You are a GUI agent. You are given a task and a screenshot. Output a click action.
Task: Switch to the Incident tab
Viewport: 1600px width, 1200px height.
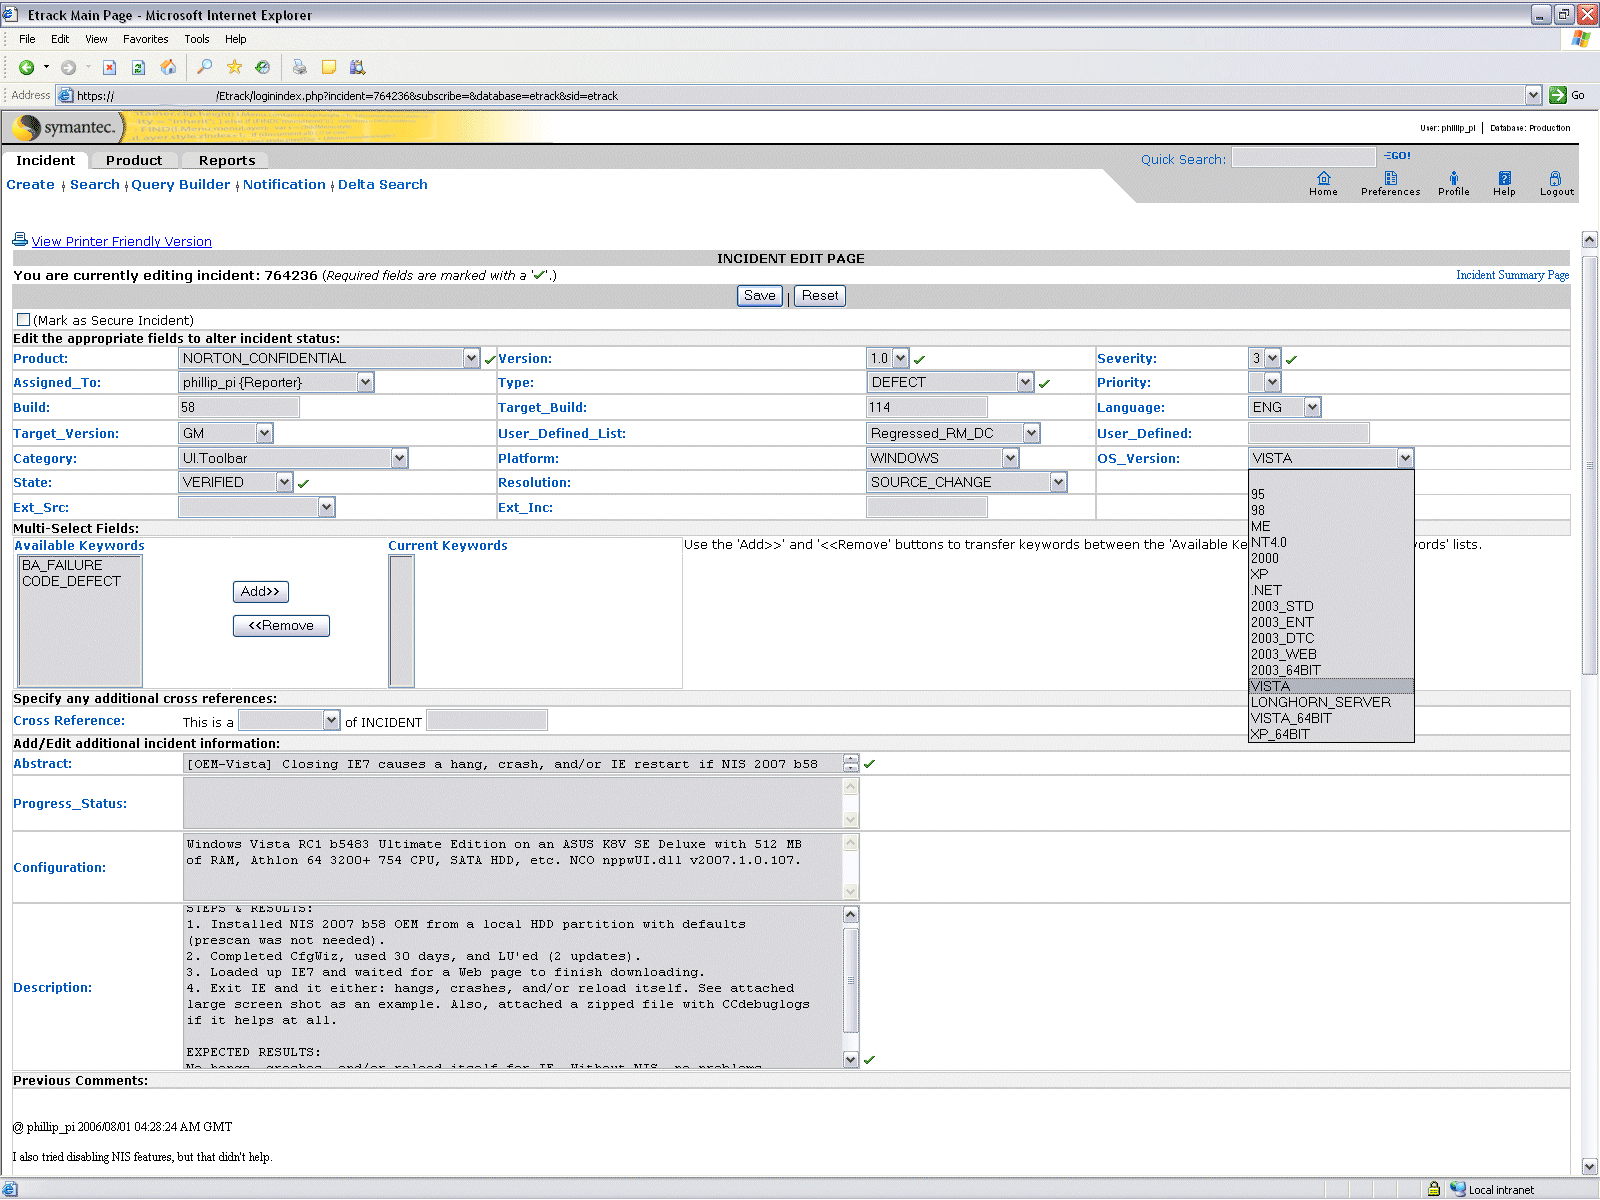pyautogui.click(x=46, y=160)
